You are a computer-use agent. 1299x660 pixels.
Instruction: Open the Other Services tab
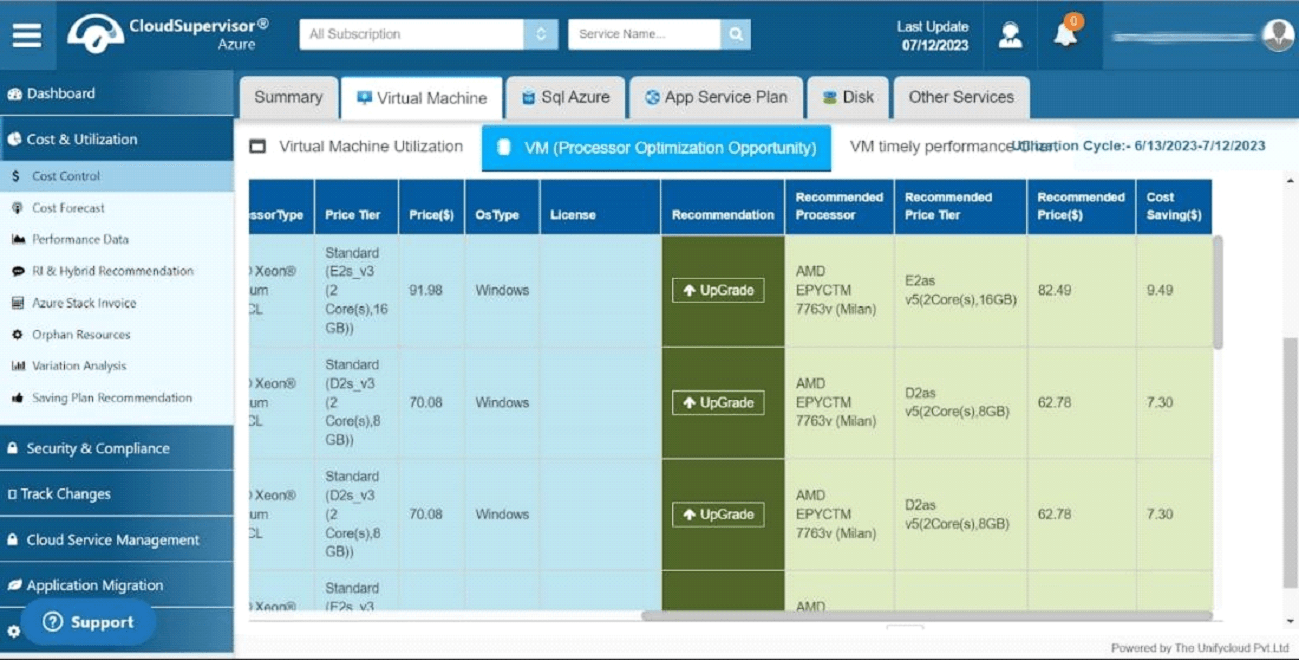[x=961, y=98]
